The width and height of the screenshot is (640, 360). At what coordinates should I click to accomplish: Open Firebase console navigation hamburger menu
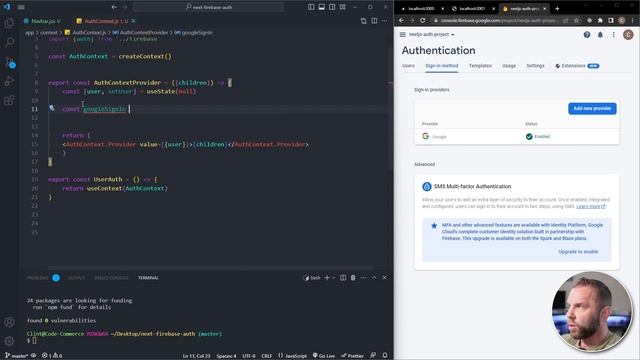click(x=402, y=35)
